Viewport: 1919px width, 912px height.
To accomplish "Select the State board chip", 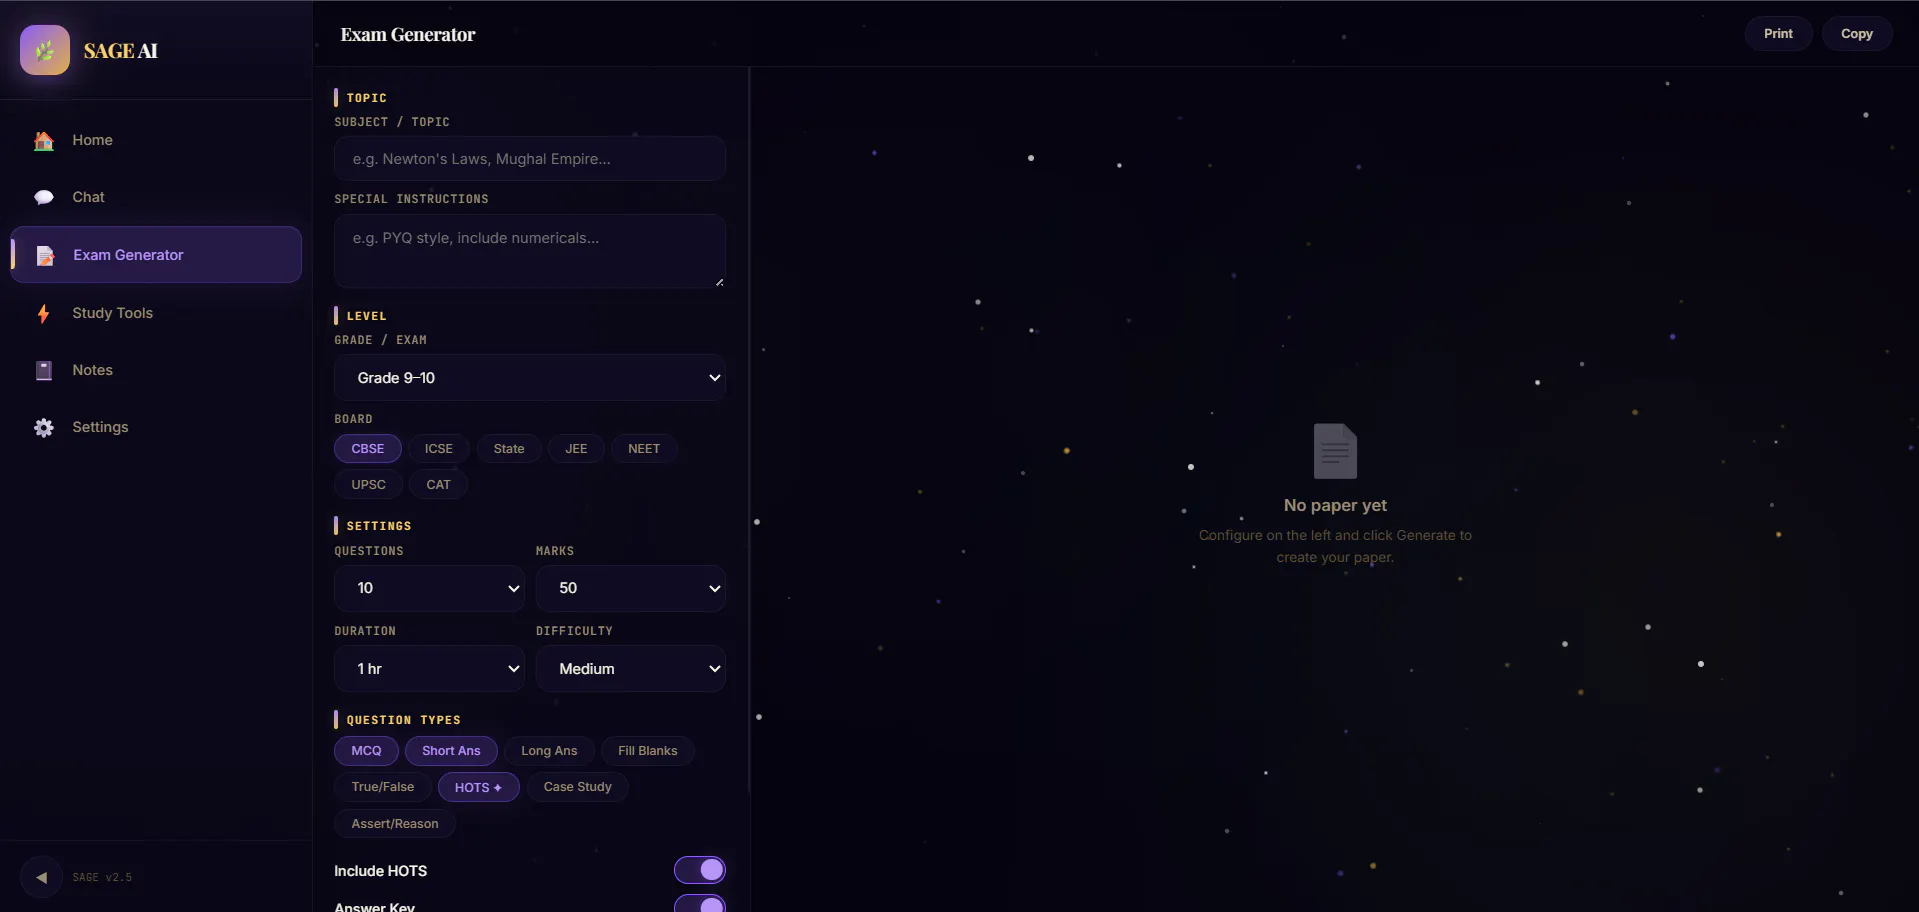I will click(509, 449).
